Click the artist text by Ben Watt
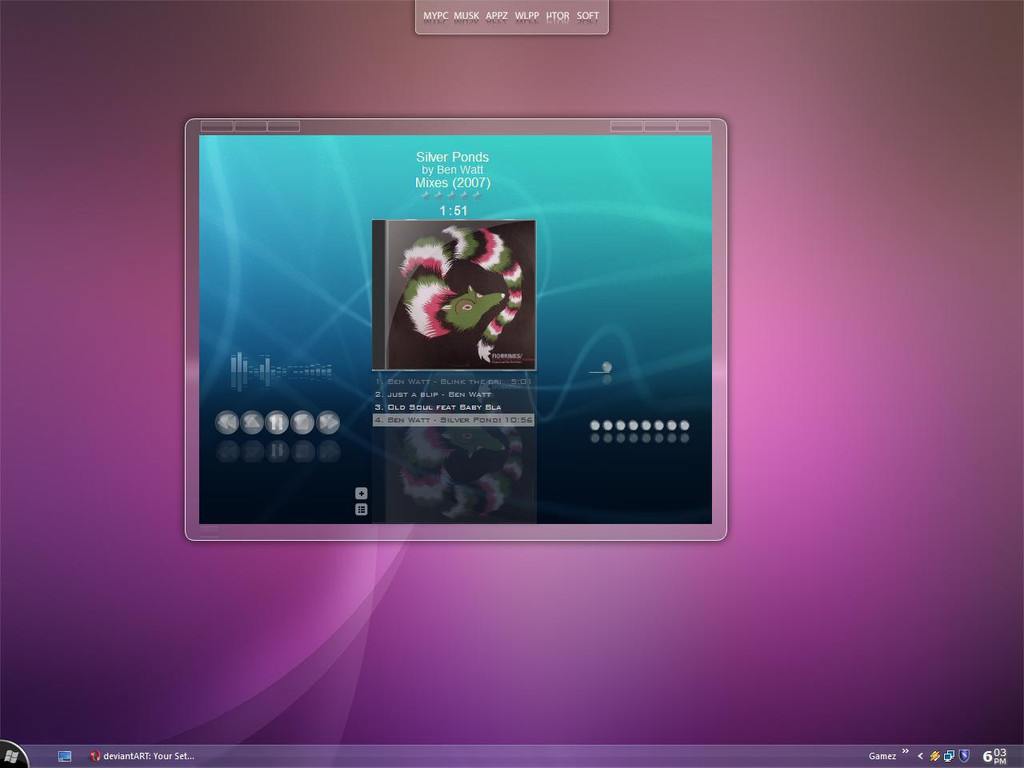Image resolution: width=1024 pixels, height=768 pixels. click(x=453, y=170)
